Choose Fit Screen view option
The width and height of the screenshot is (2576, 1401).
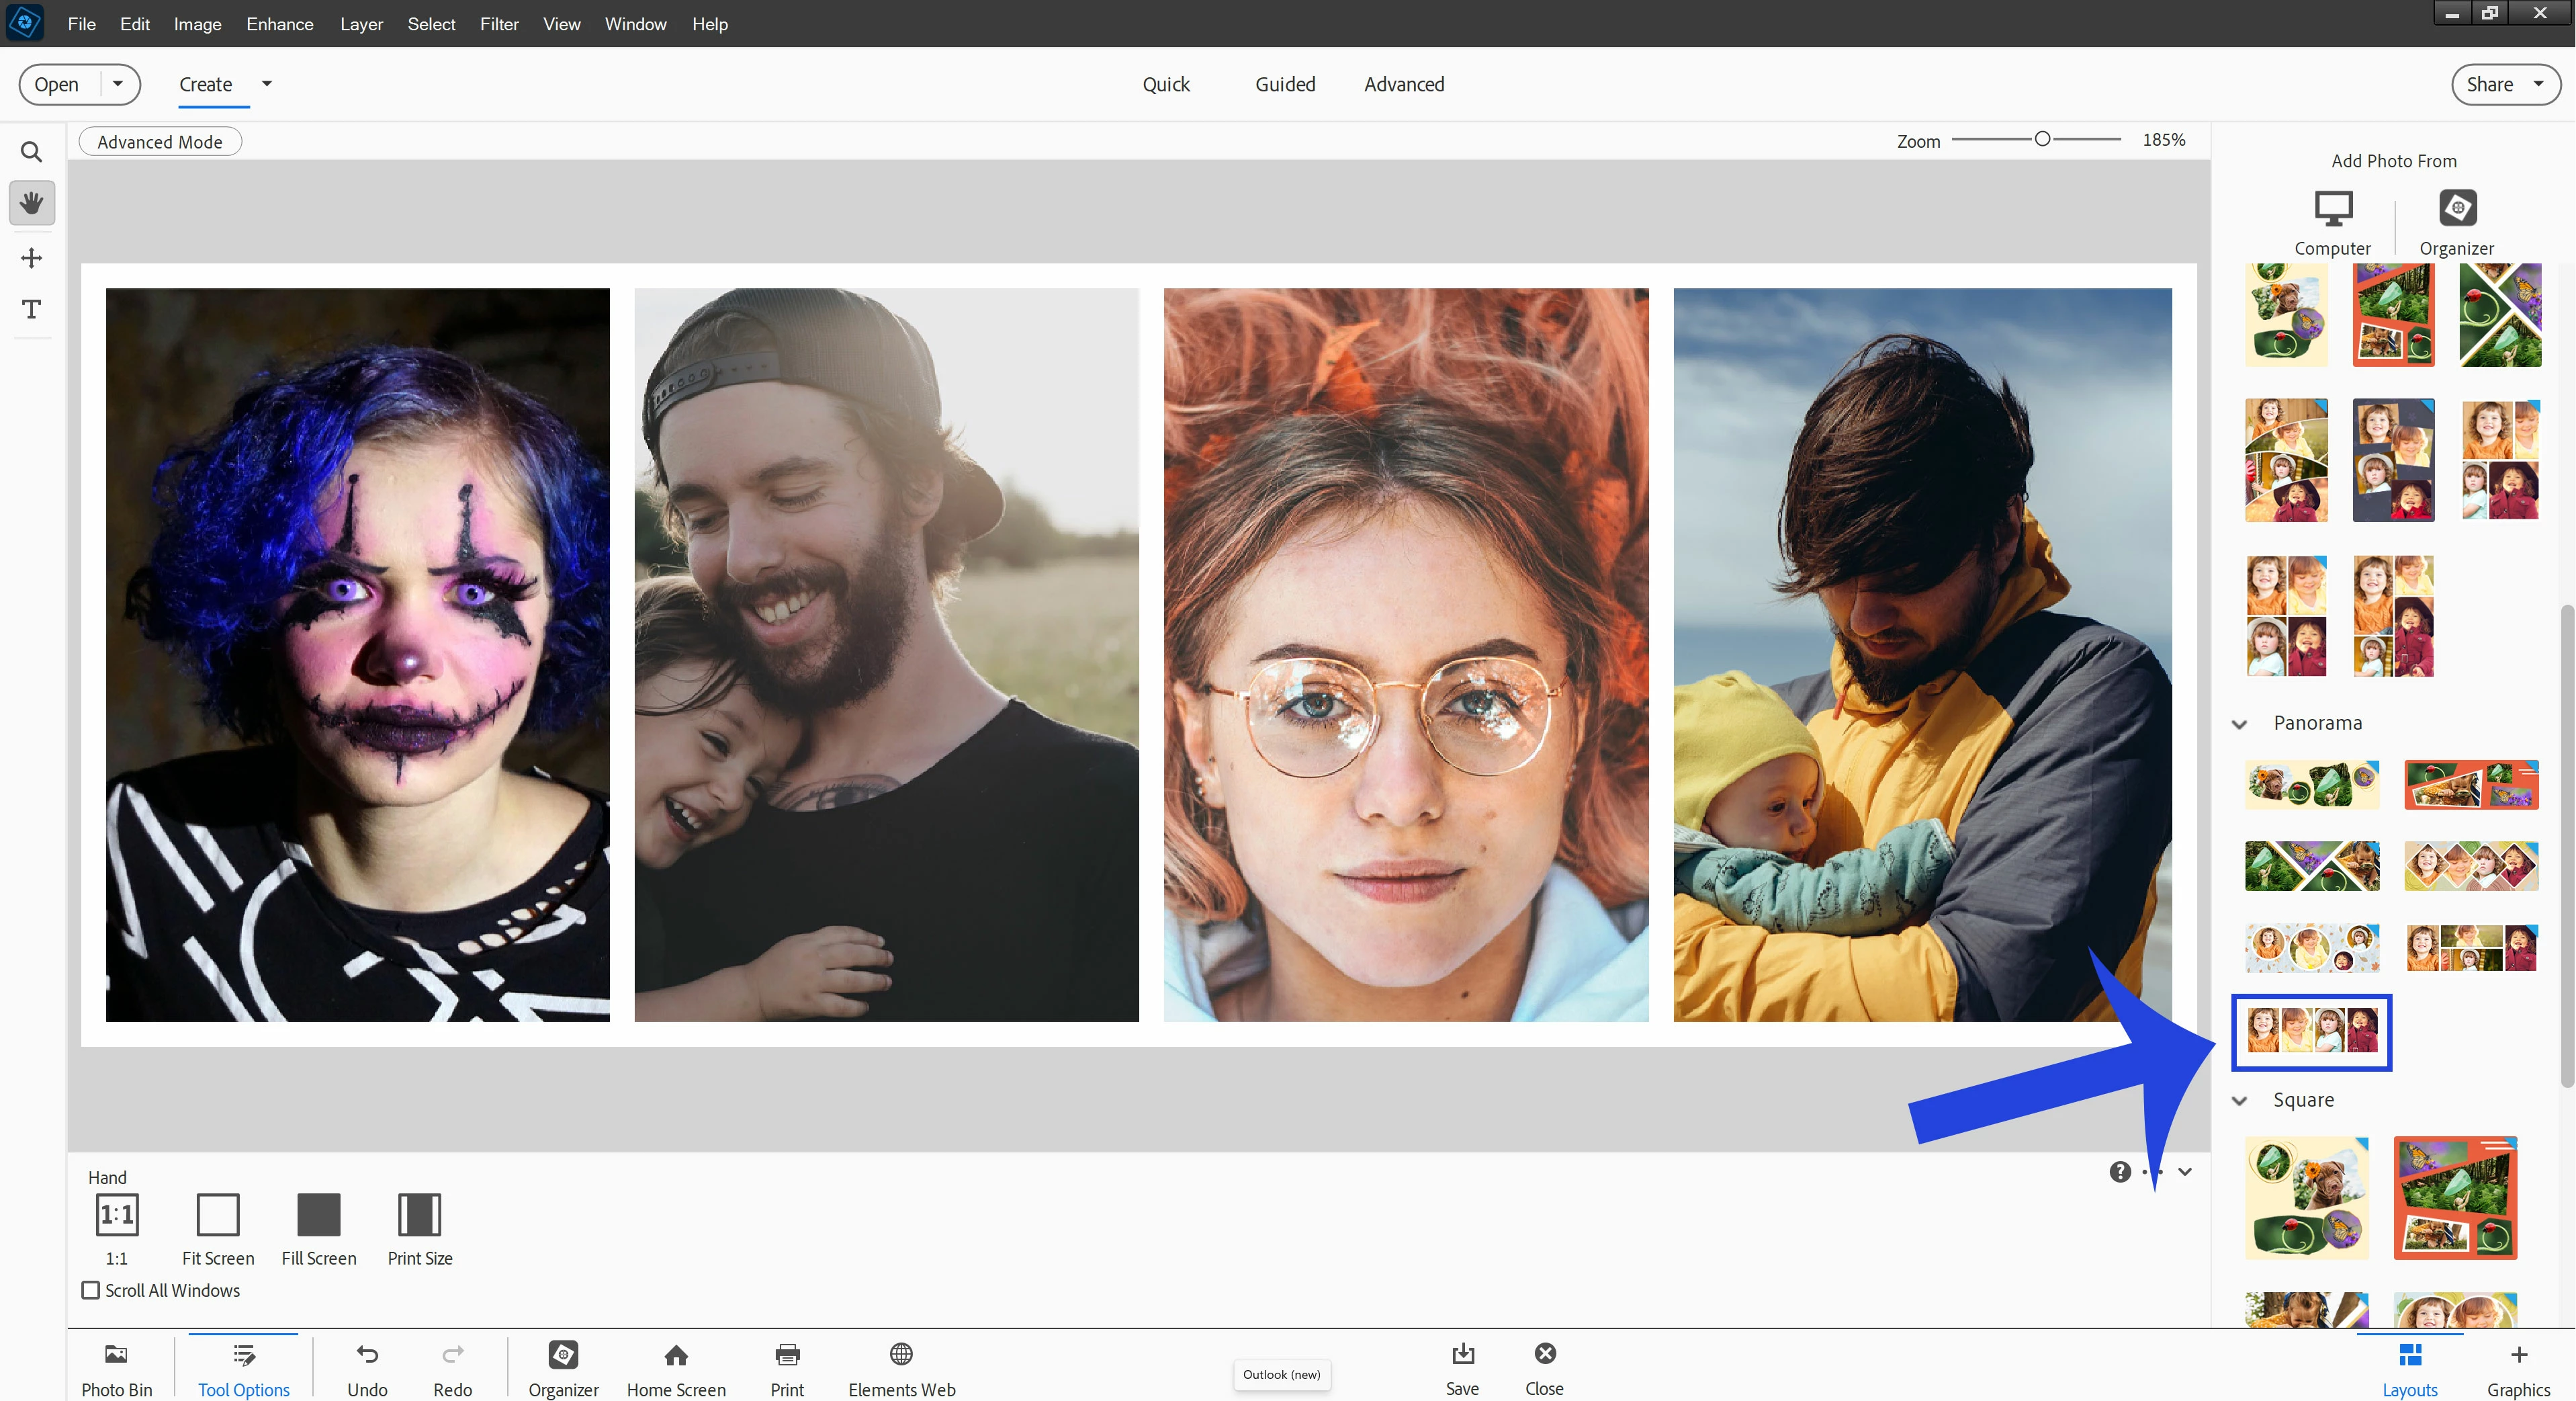pos(218,1229)
